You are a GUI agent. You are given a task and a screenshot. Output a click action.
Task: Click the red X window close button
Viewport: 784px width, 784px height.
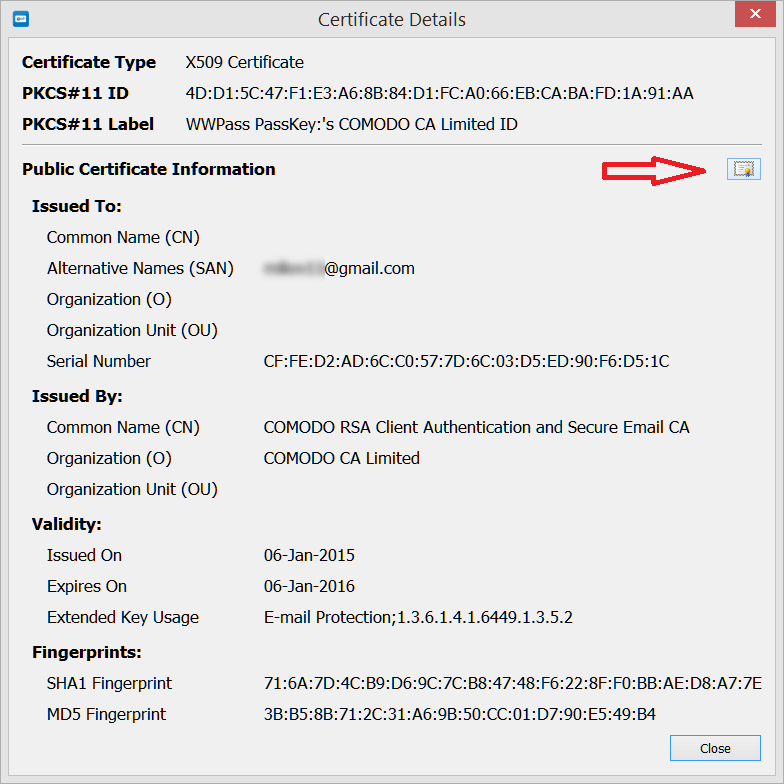(755, 14)
